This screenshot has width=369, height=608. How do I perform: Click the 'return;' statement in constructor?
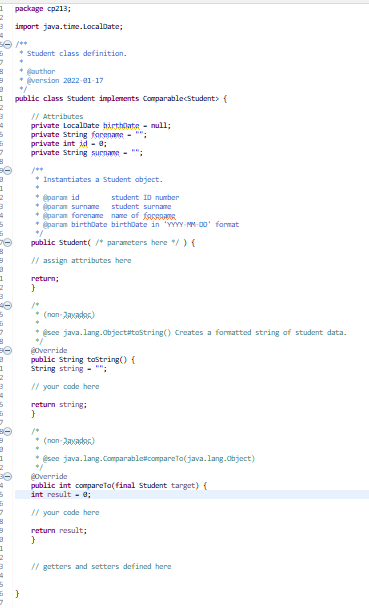pos(45,279)
